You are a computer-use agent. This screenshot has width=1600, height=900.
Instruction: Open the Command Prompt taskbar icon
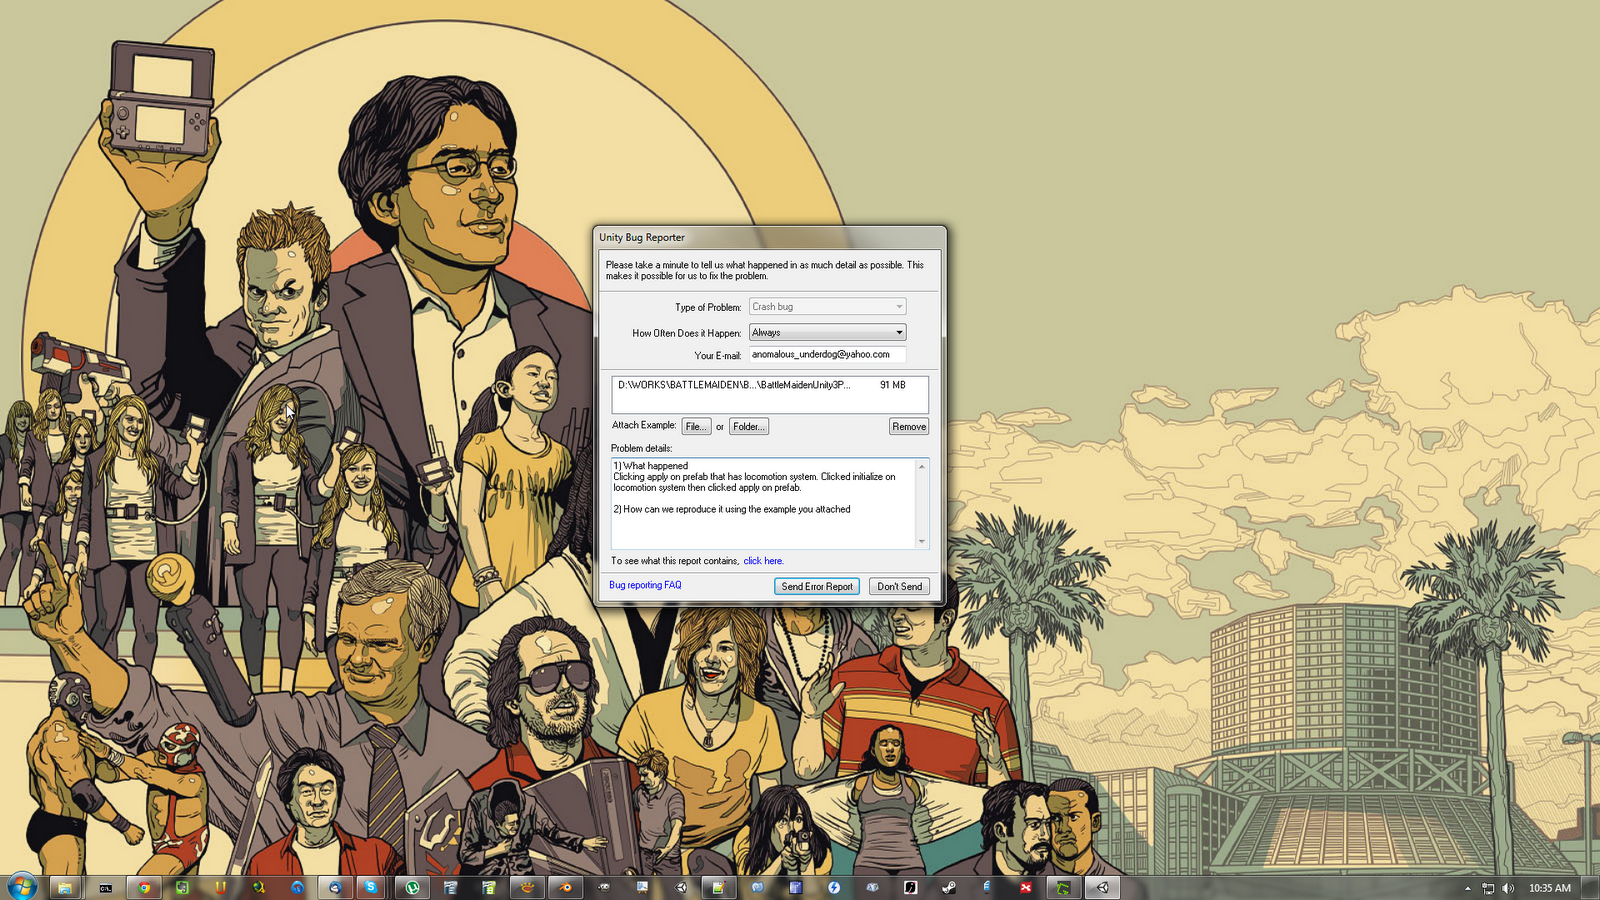pyautogui.click(x=105, y=887)
